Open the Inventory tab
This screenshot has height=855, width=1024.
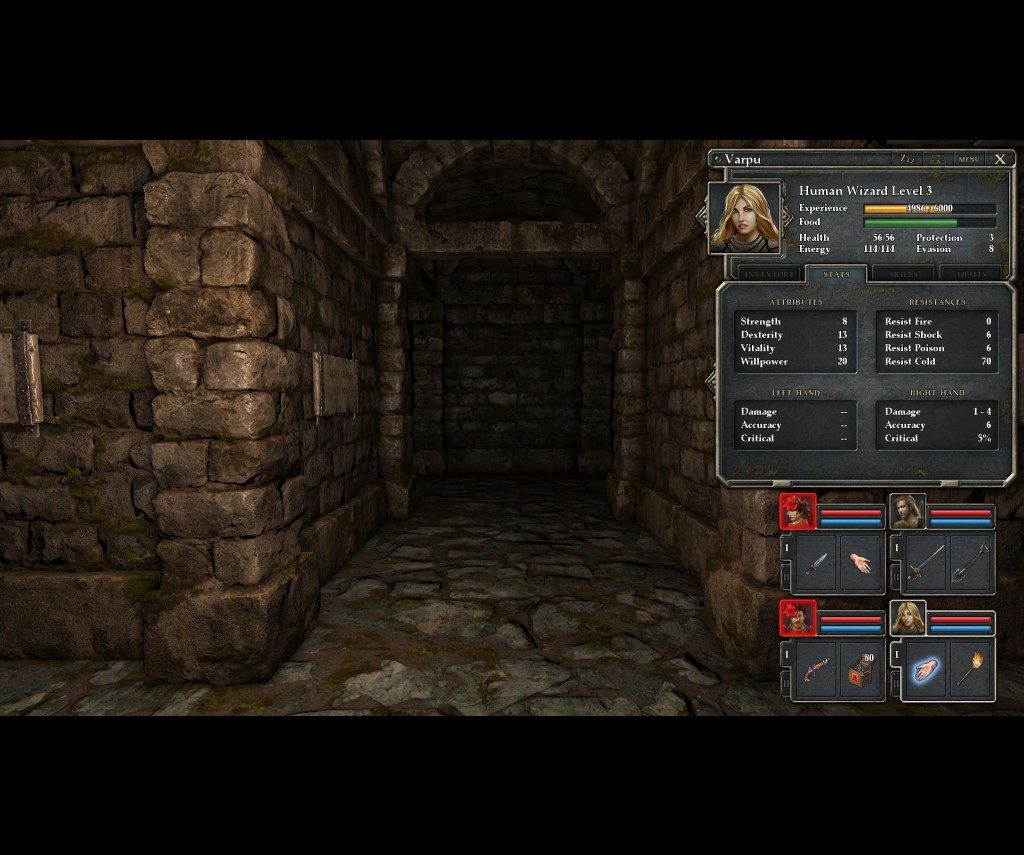pyautogui.click(x=769, y=274)
